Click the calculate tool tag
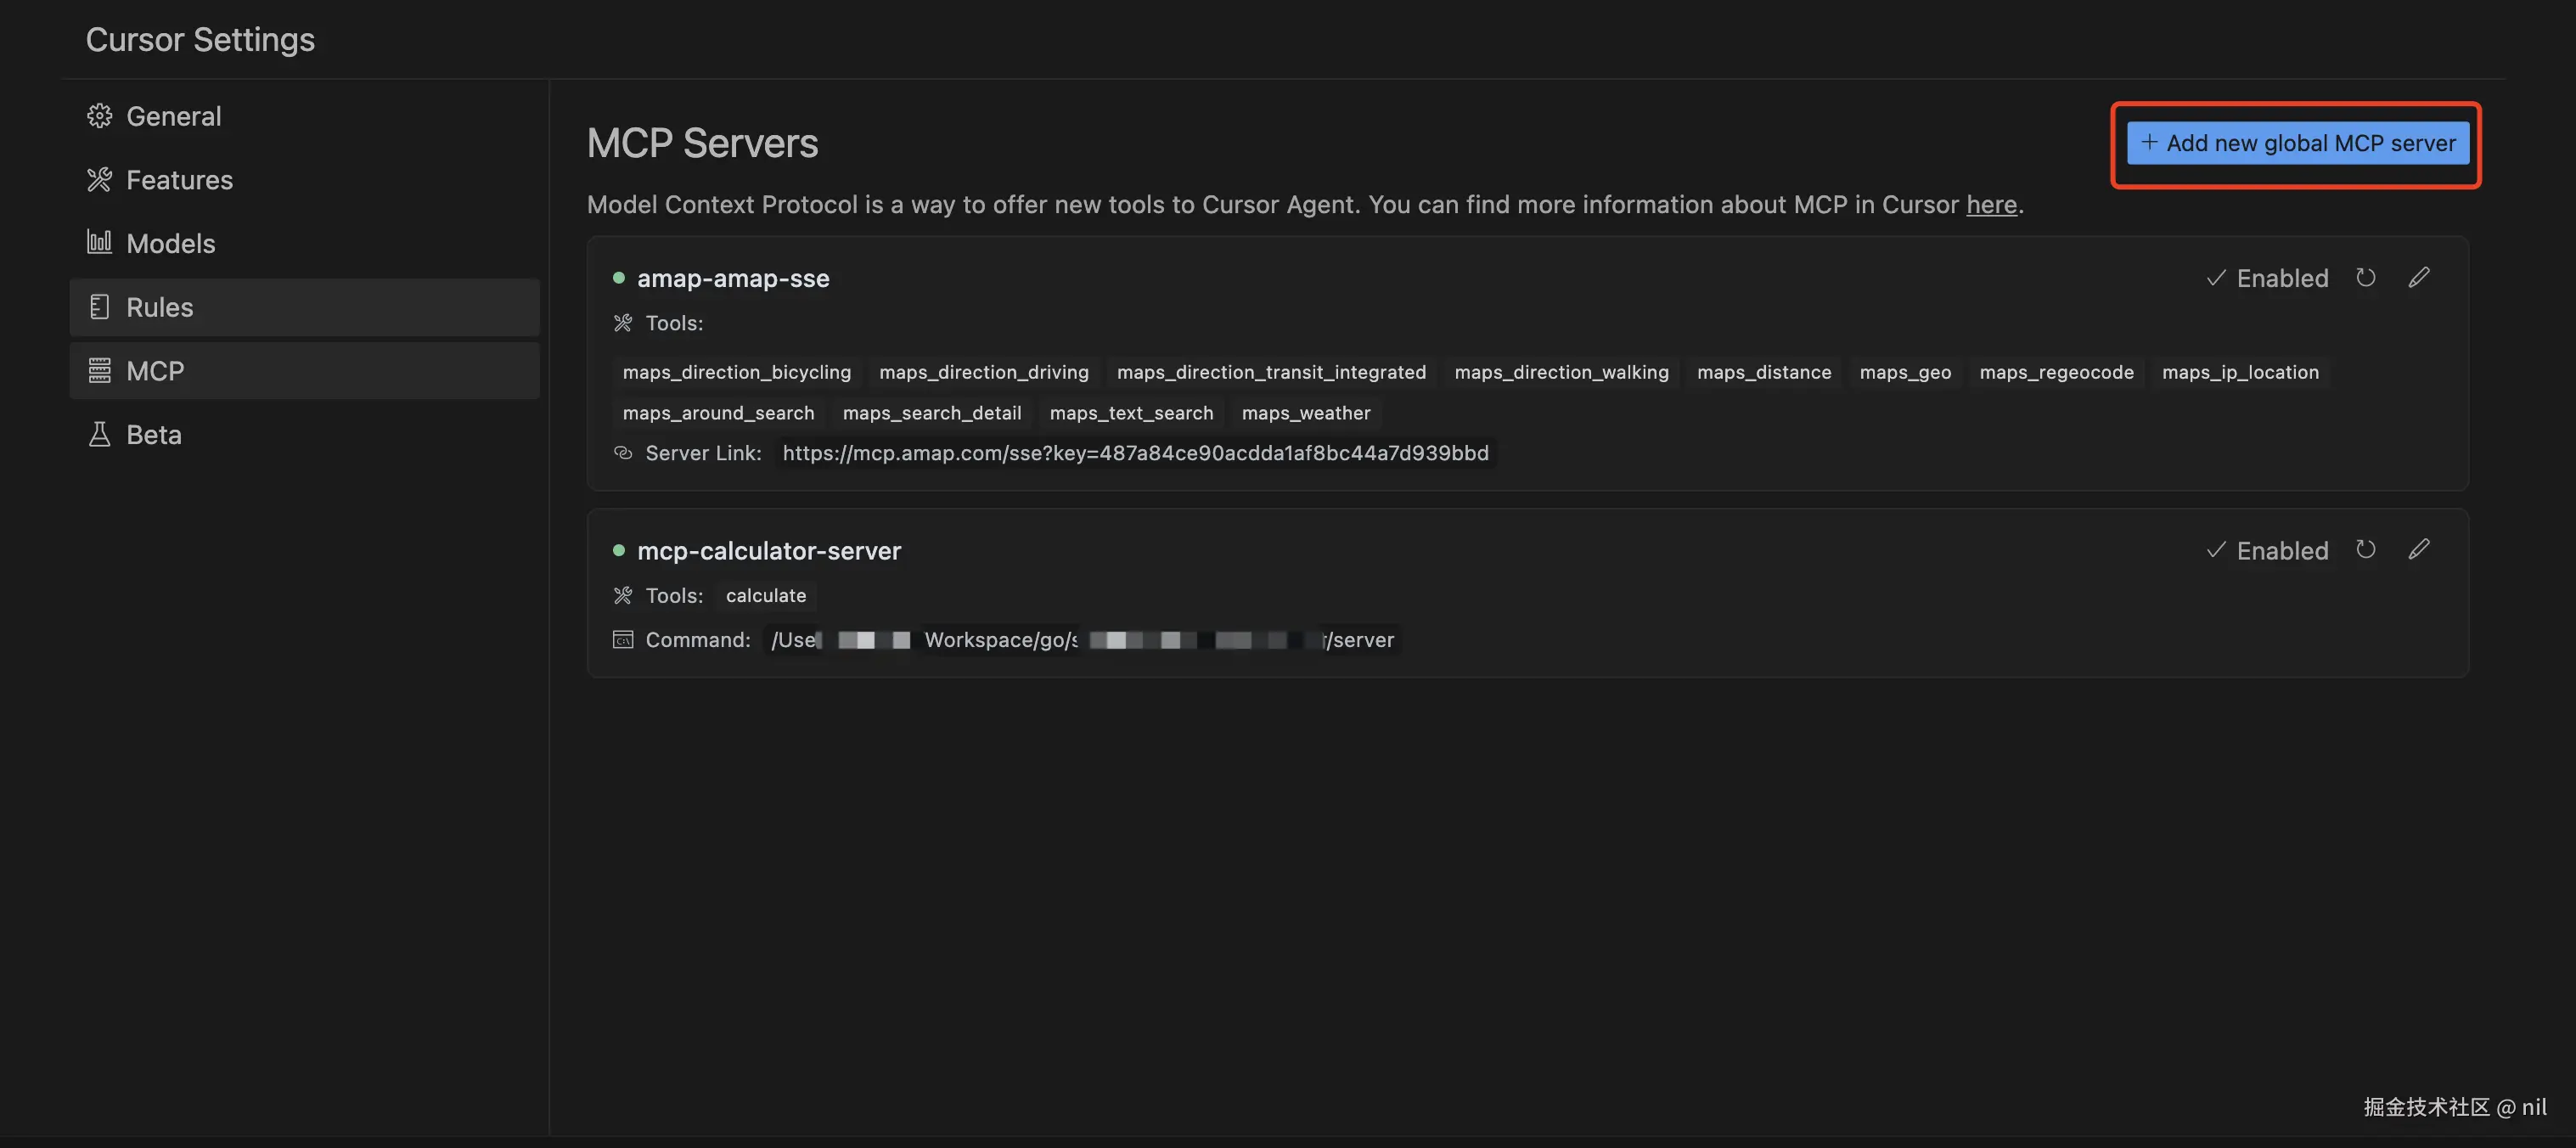The image size is (2576, 1148). [x=765, y=595]
